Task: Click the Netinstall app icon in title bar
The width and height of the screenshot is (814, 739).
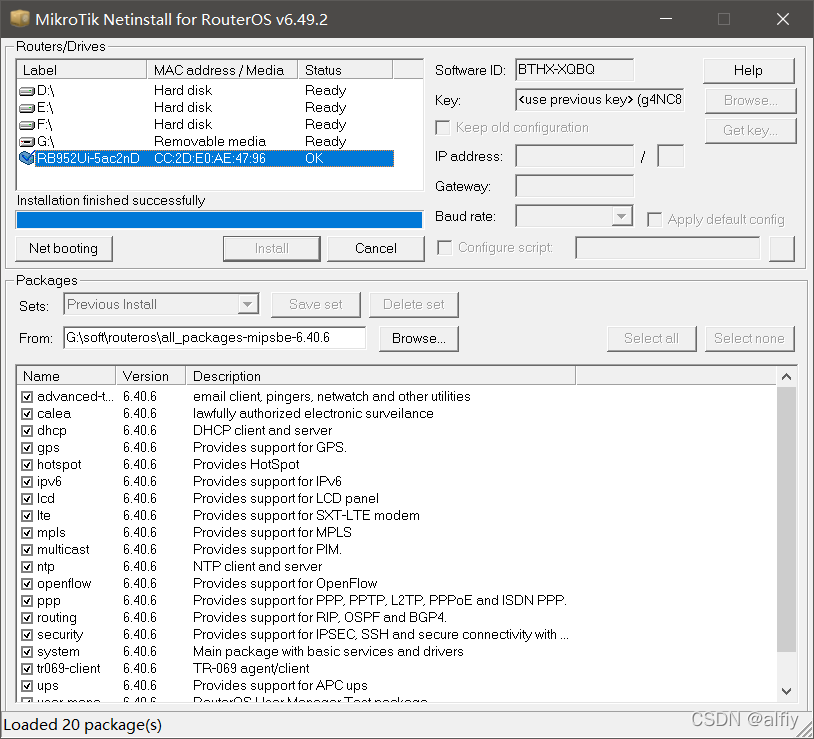Action: (20, 19)
